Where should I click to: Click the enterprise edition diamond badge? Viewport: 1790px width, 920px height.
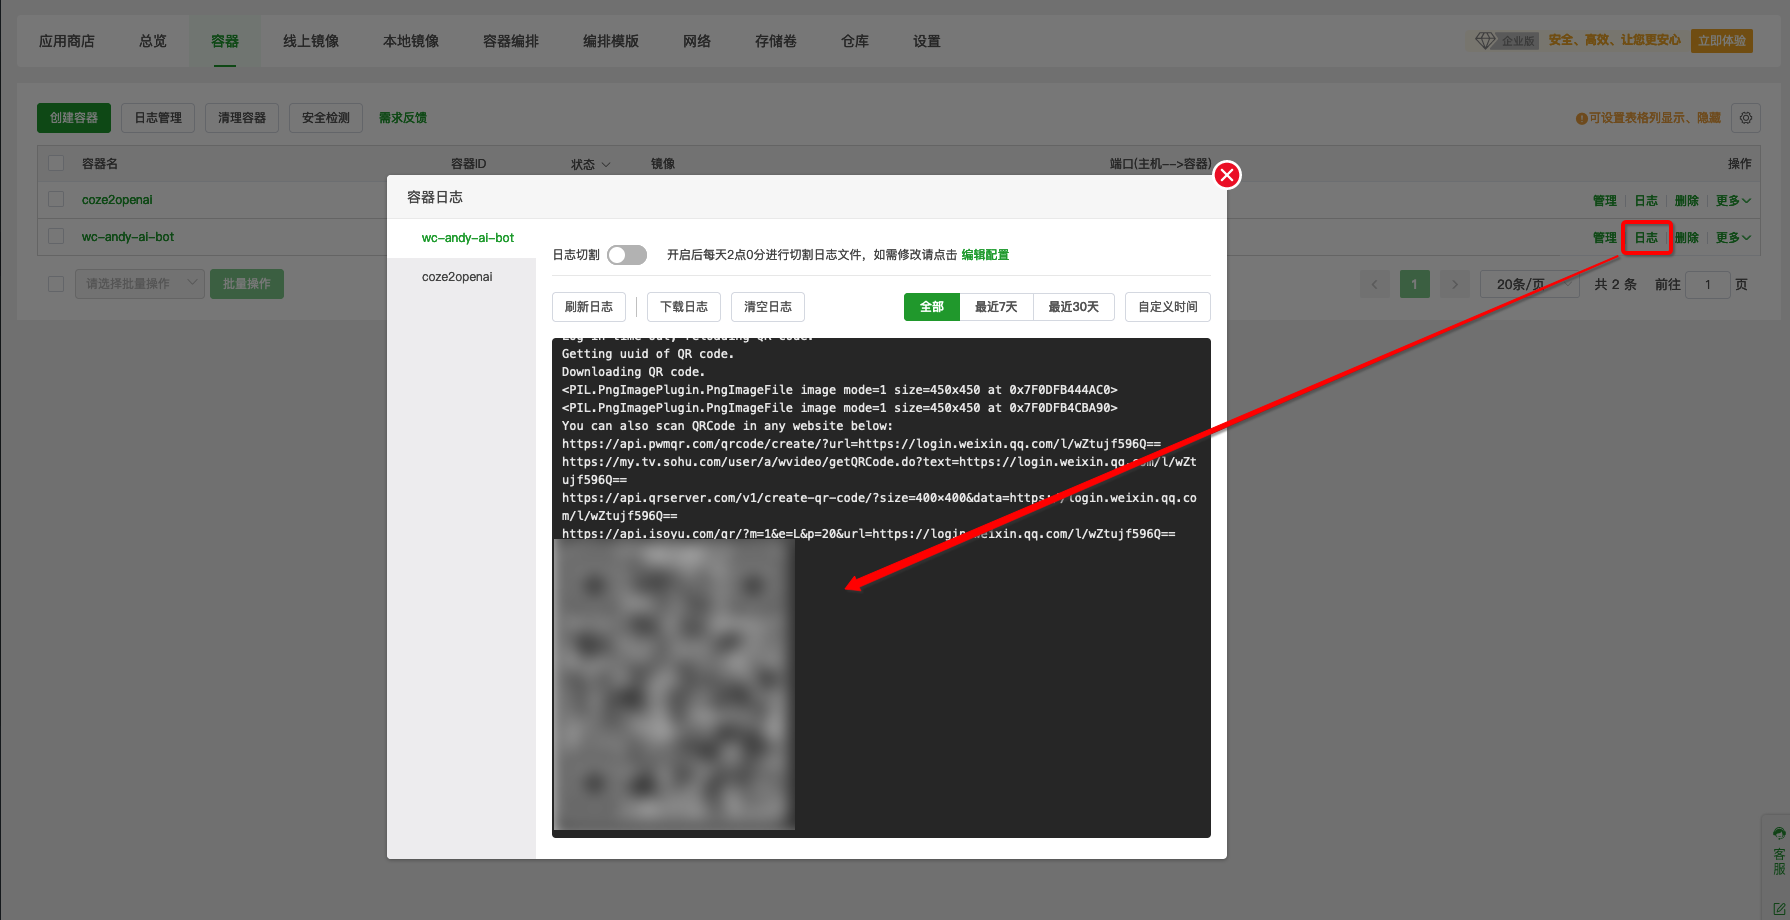(1506, 41)
